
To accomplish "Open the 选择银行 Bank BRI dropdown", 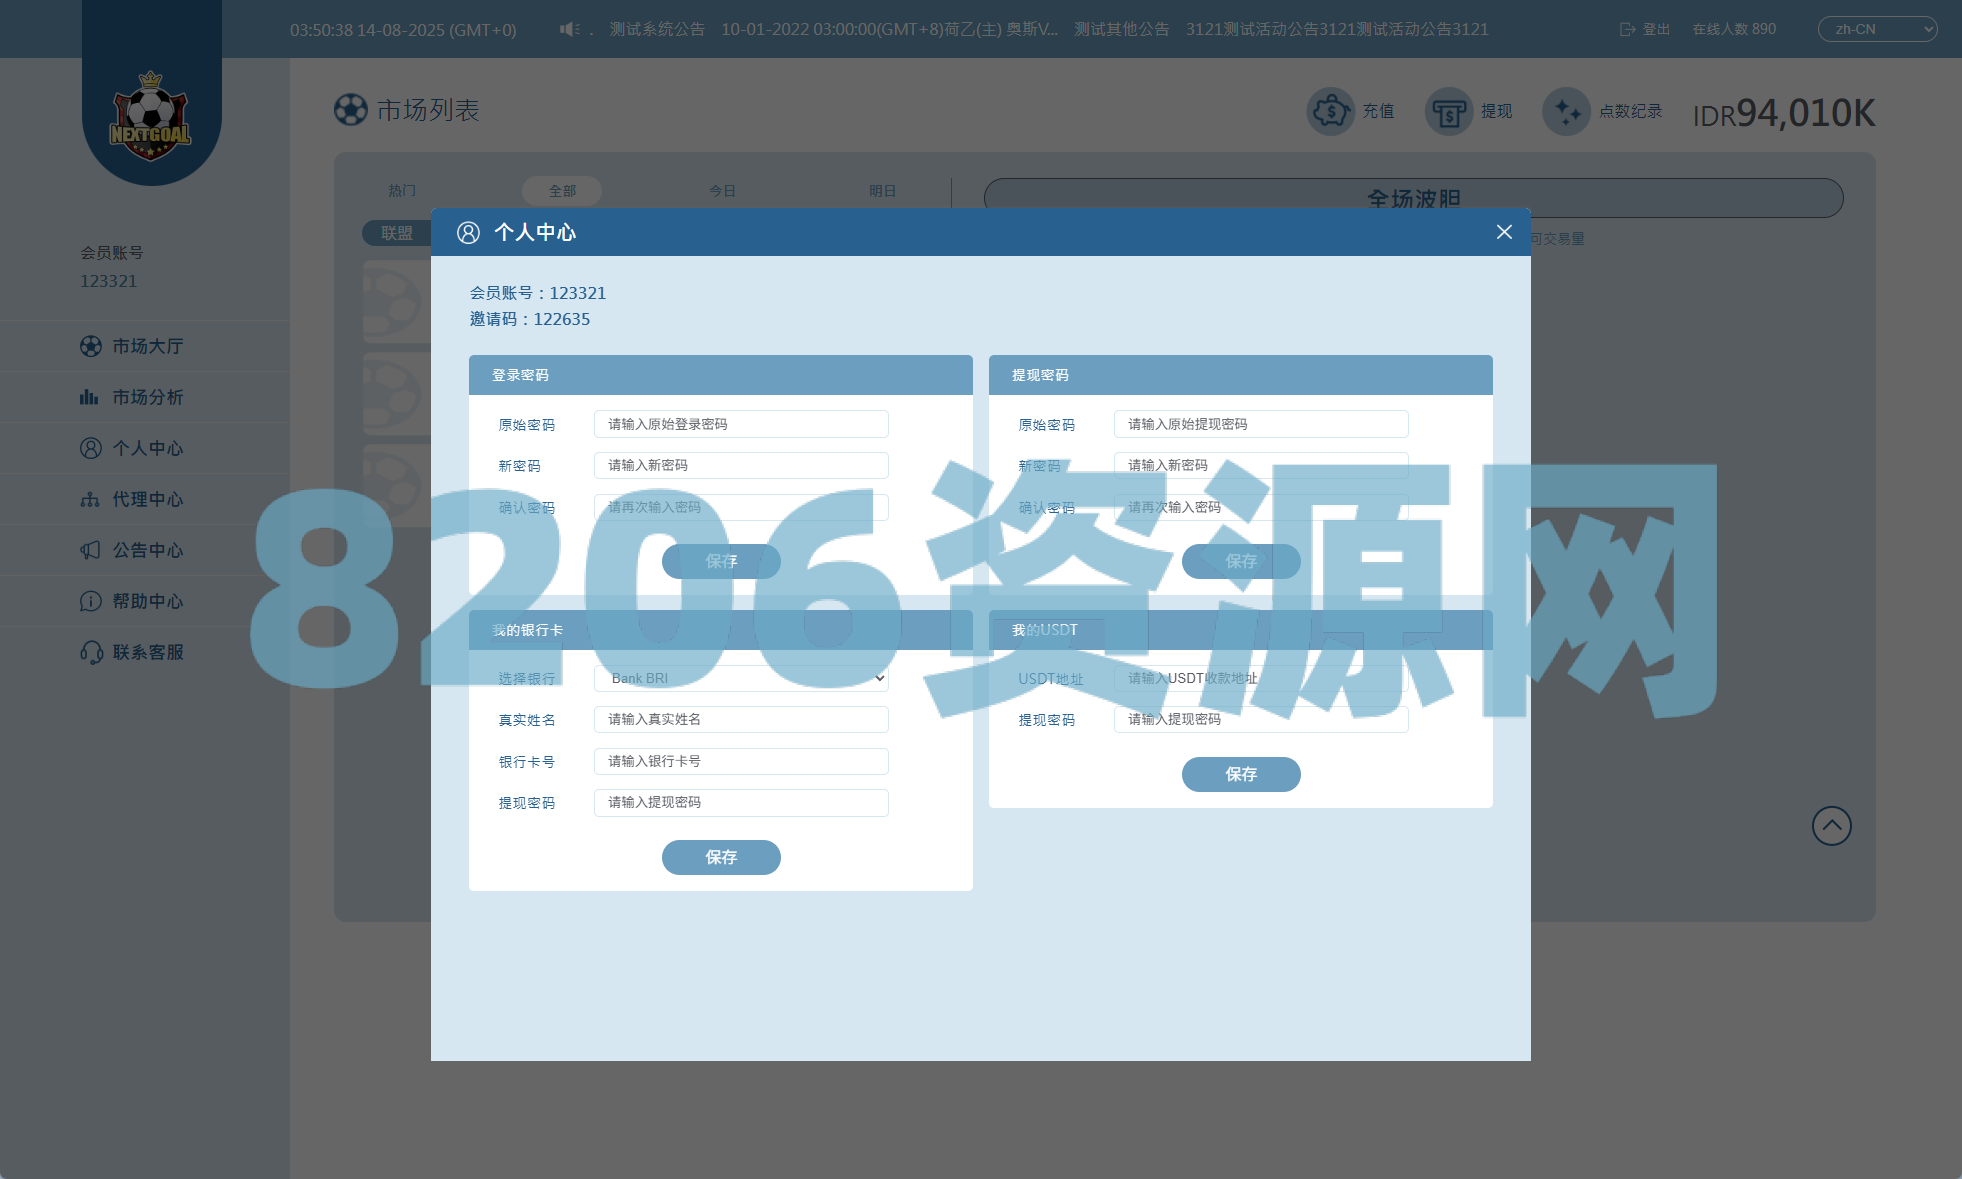I will tap(741, 678).
